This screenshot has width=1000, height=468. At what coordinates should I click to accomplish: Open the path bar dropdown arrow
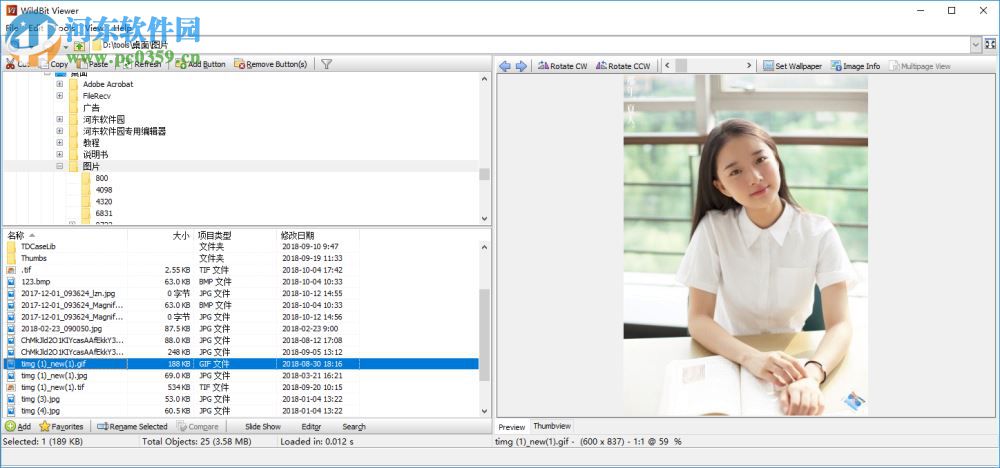click(x=976, y=45)
